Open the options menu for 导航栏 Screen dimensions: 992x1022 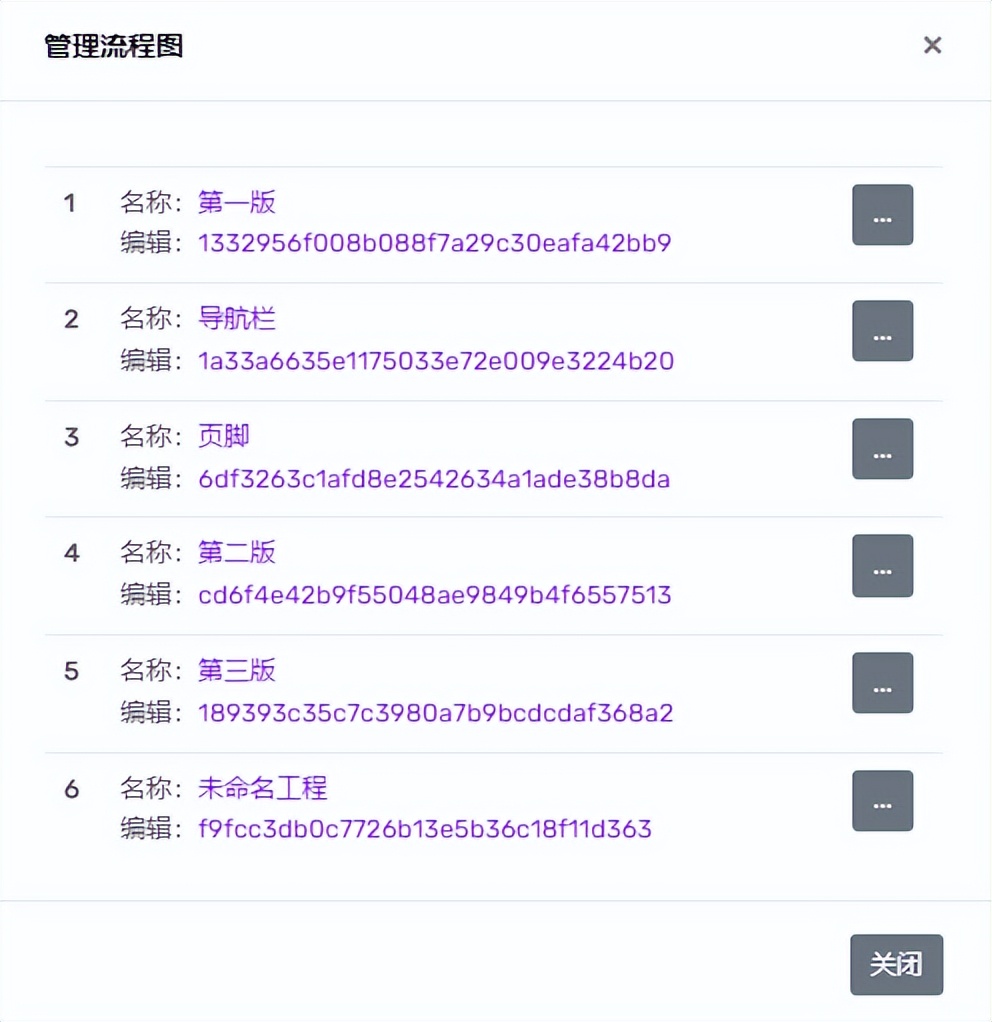pyautogui.click(x=882, y=331)
